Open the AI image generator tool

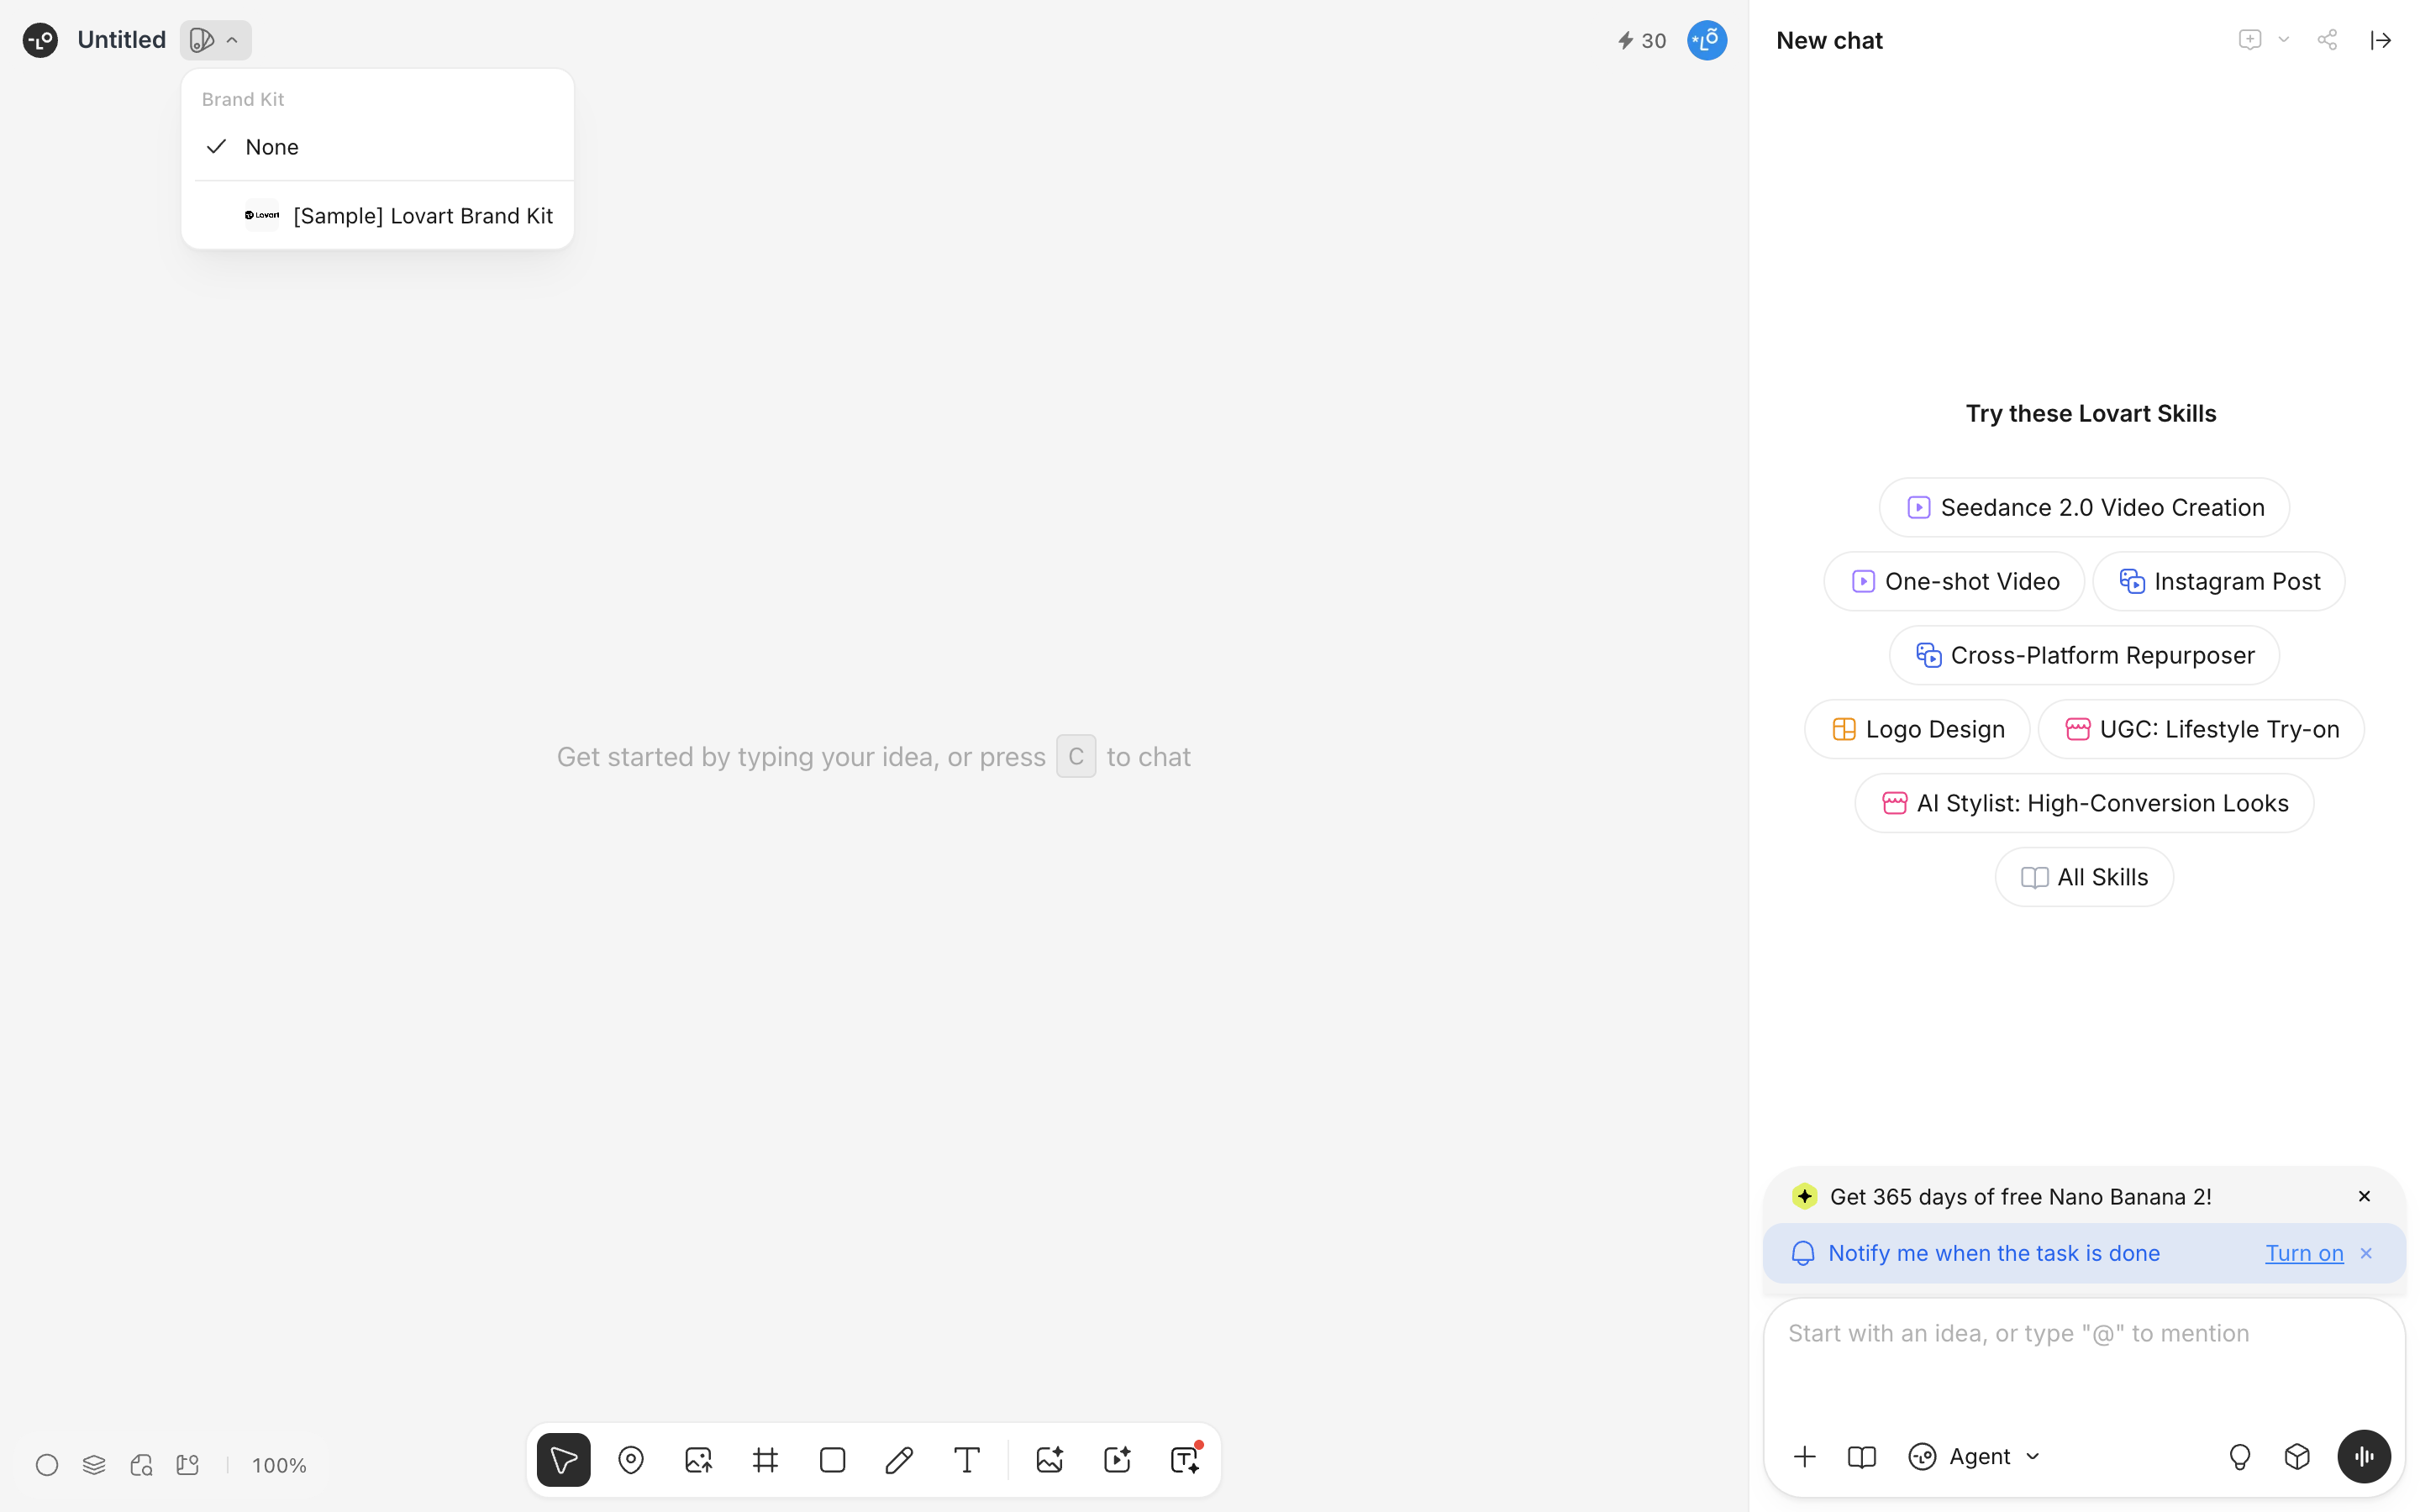pyautogui.click(x=1050, y=1460)
